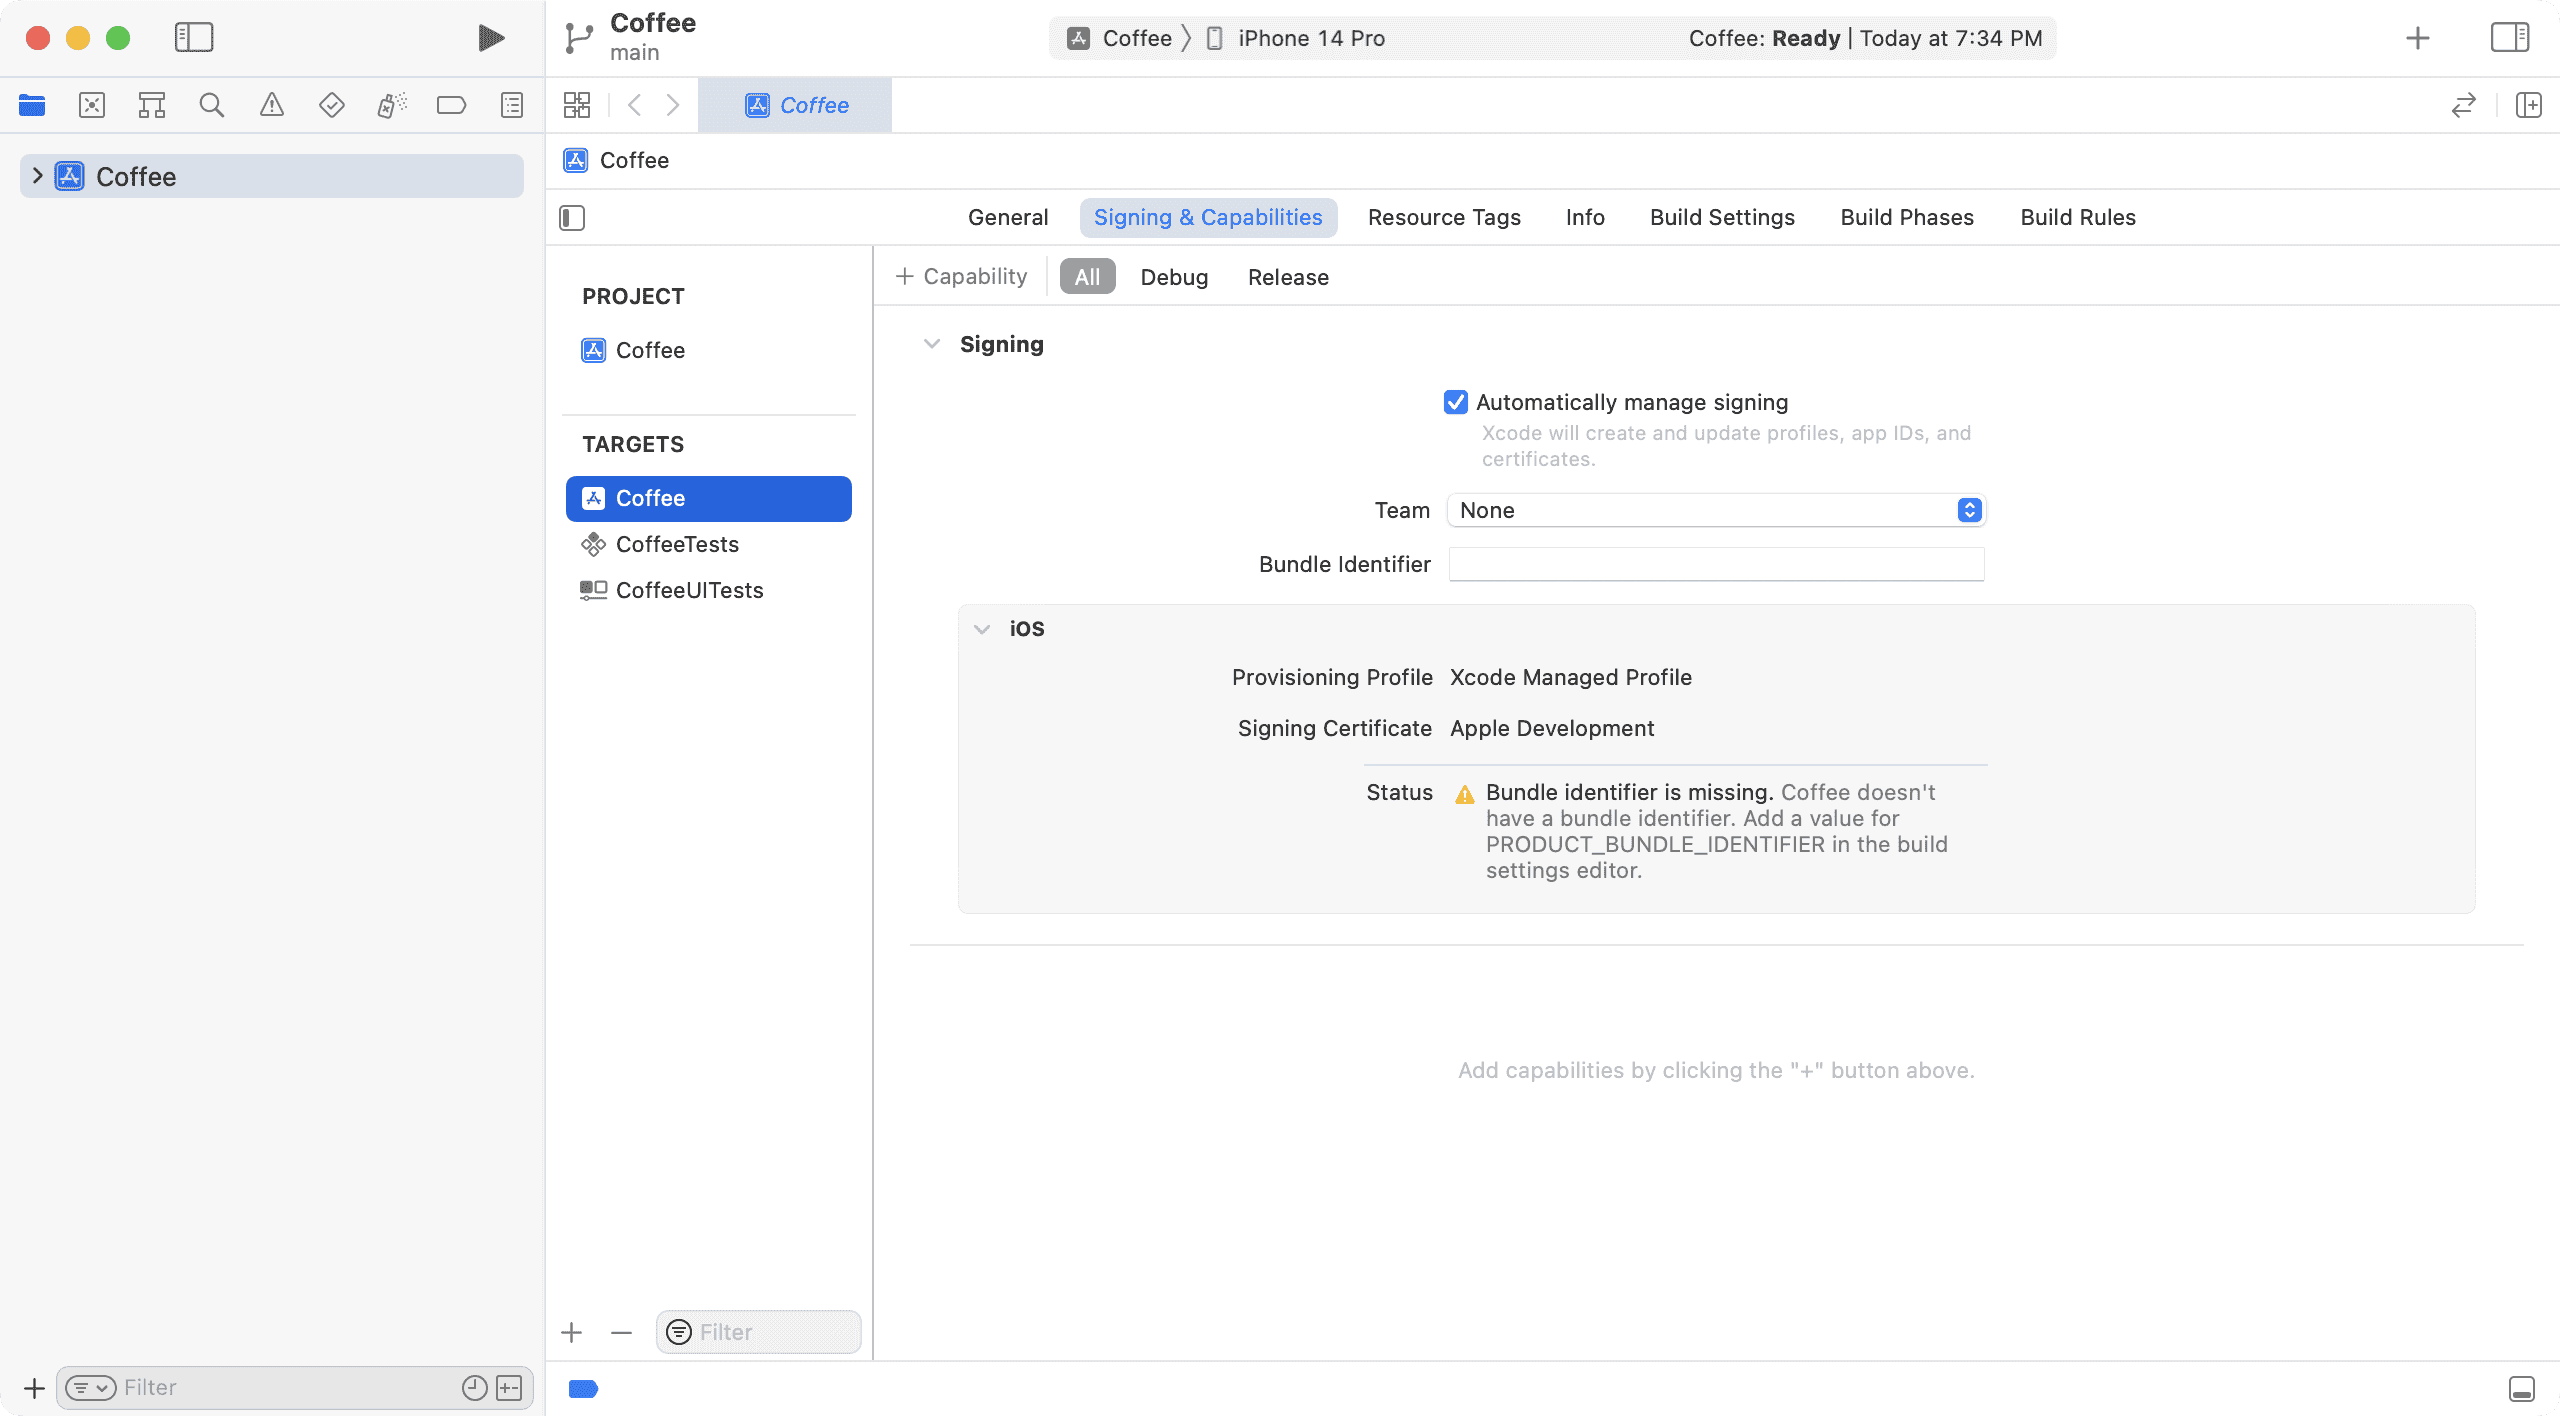The image size is (2560, 1416).
Task: Add a new editor with the split editor icon
Action: pos(2528,104)
